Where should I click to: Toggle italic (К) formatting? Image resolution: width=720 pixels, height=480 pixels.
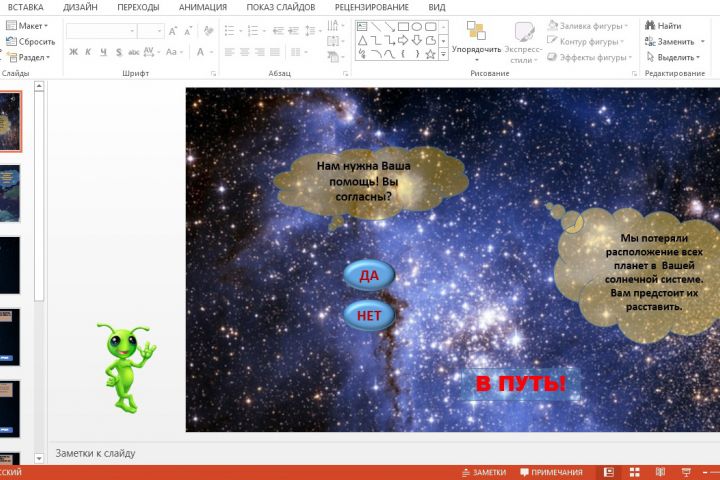pyautogui.click(x=88, y=52)
